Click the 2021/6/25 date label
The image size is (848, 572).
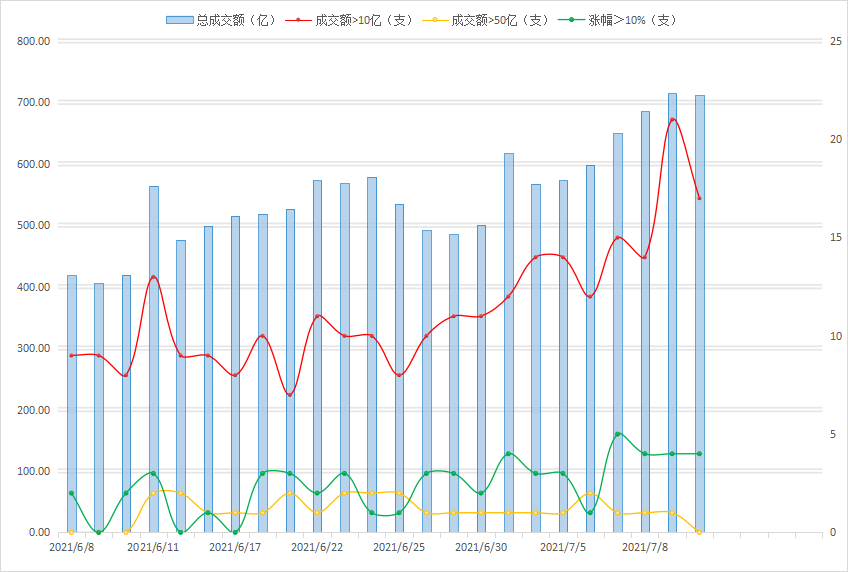399,547
